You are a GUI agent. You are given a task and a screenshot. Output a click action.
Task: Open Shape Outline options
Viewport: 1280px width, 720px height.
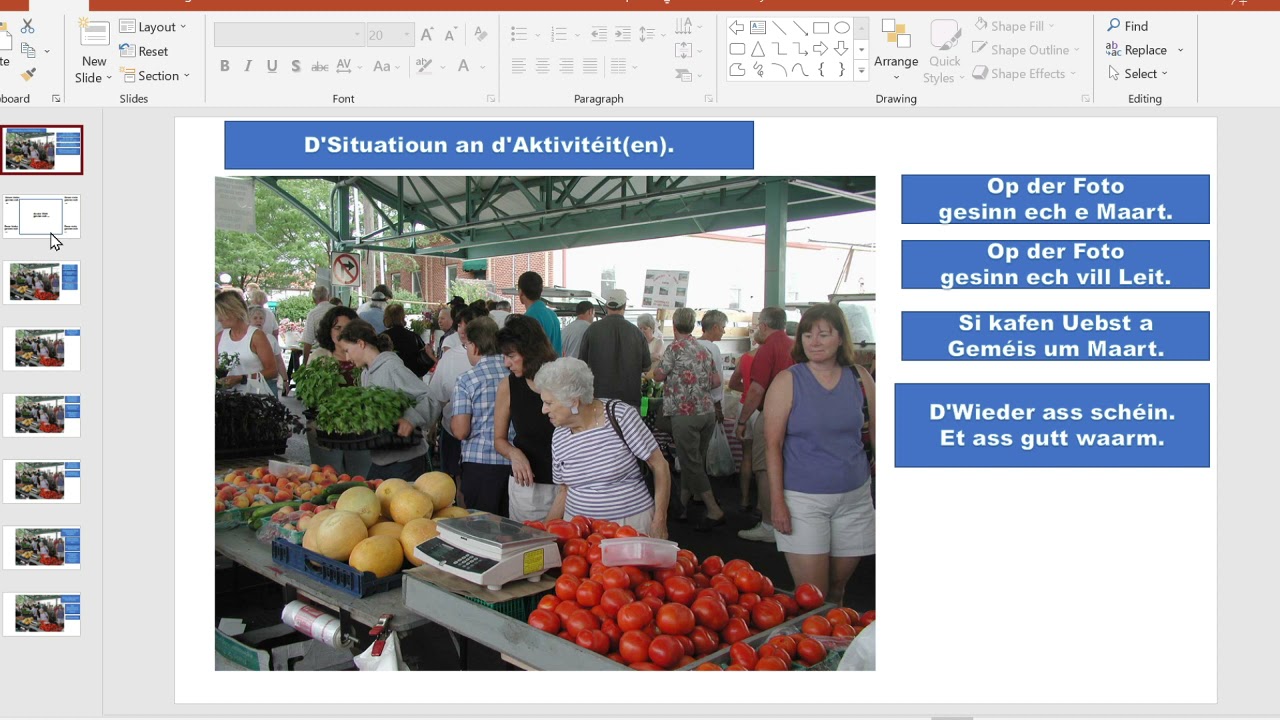[1026, 50]
